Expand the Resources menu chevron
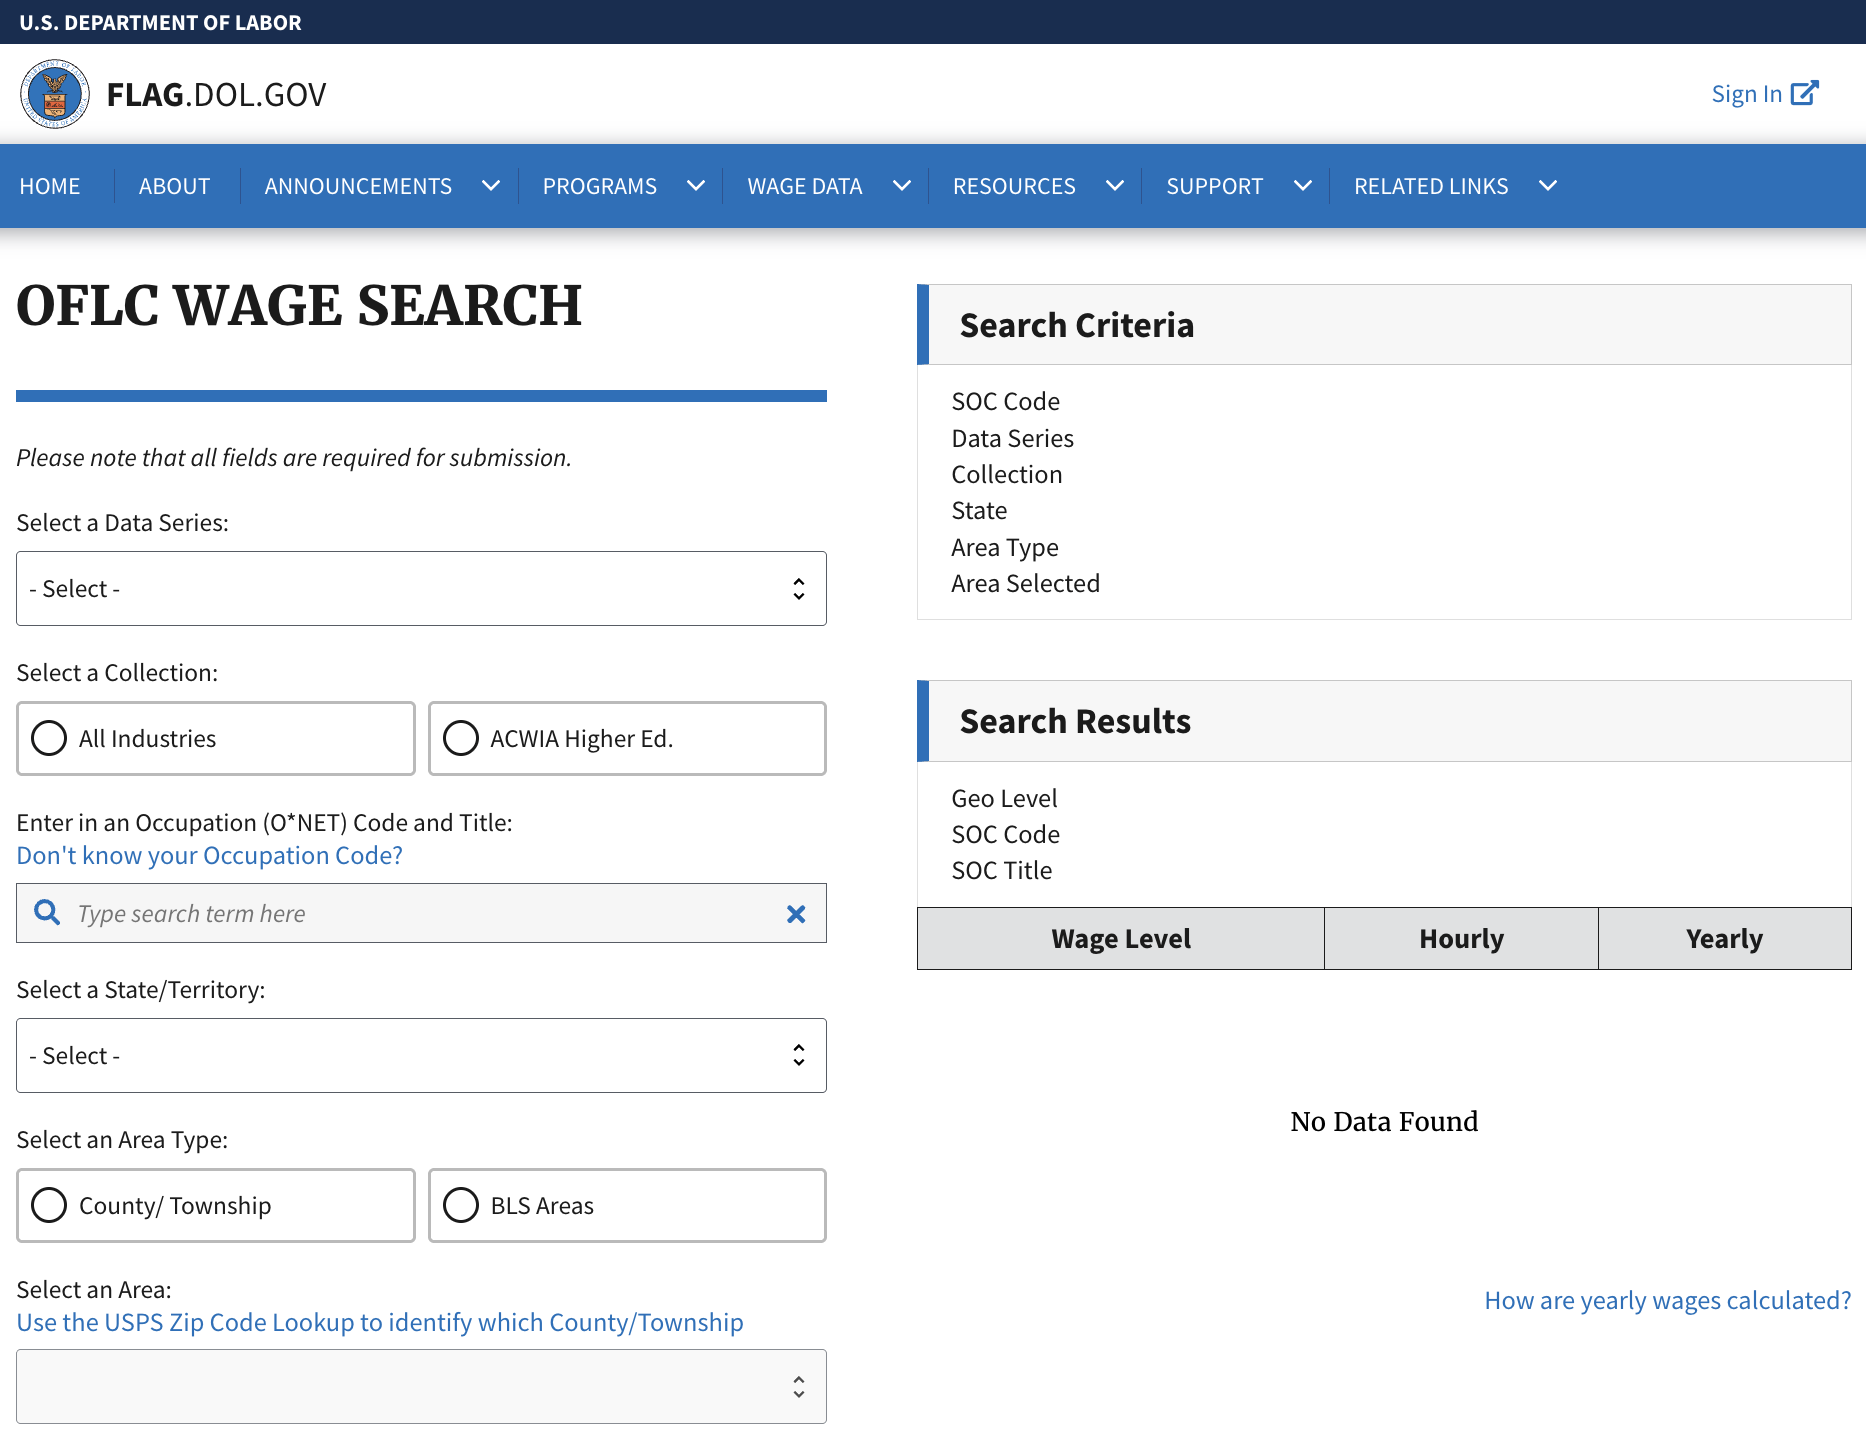 [1115, 186]
